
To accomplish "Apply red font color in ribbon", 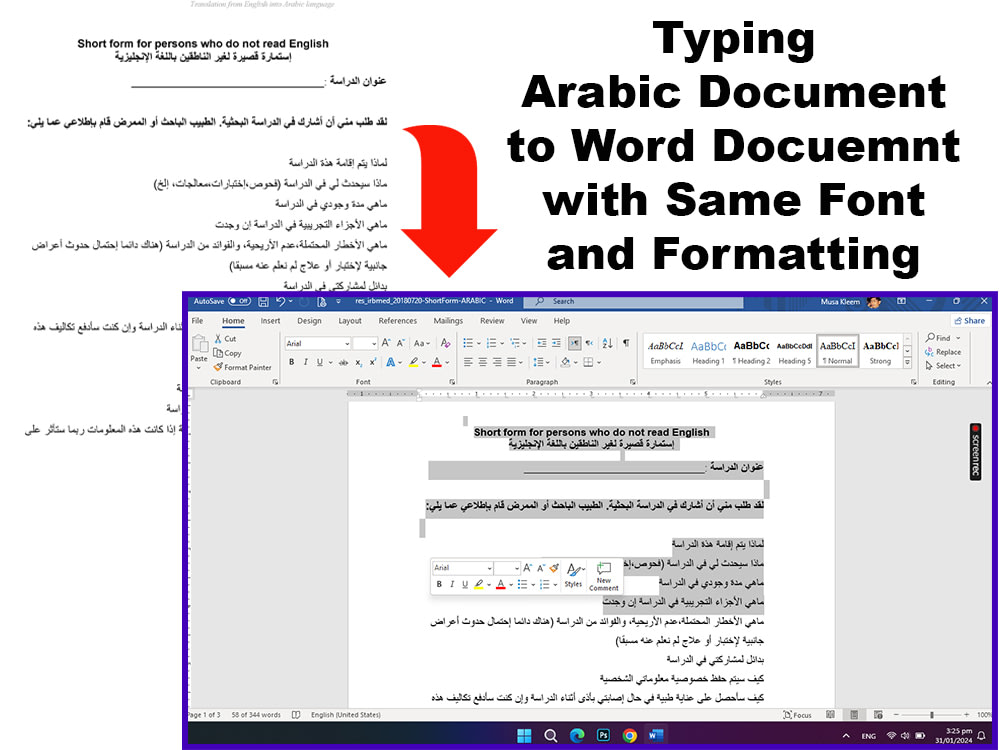I will 437,362.
